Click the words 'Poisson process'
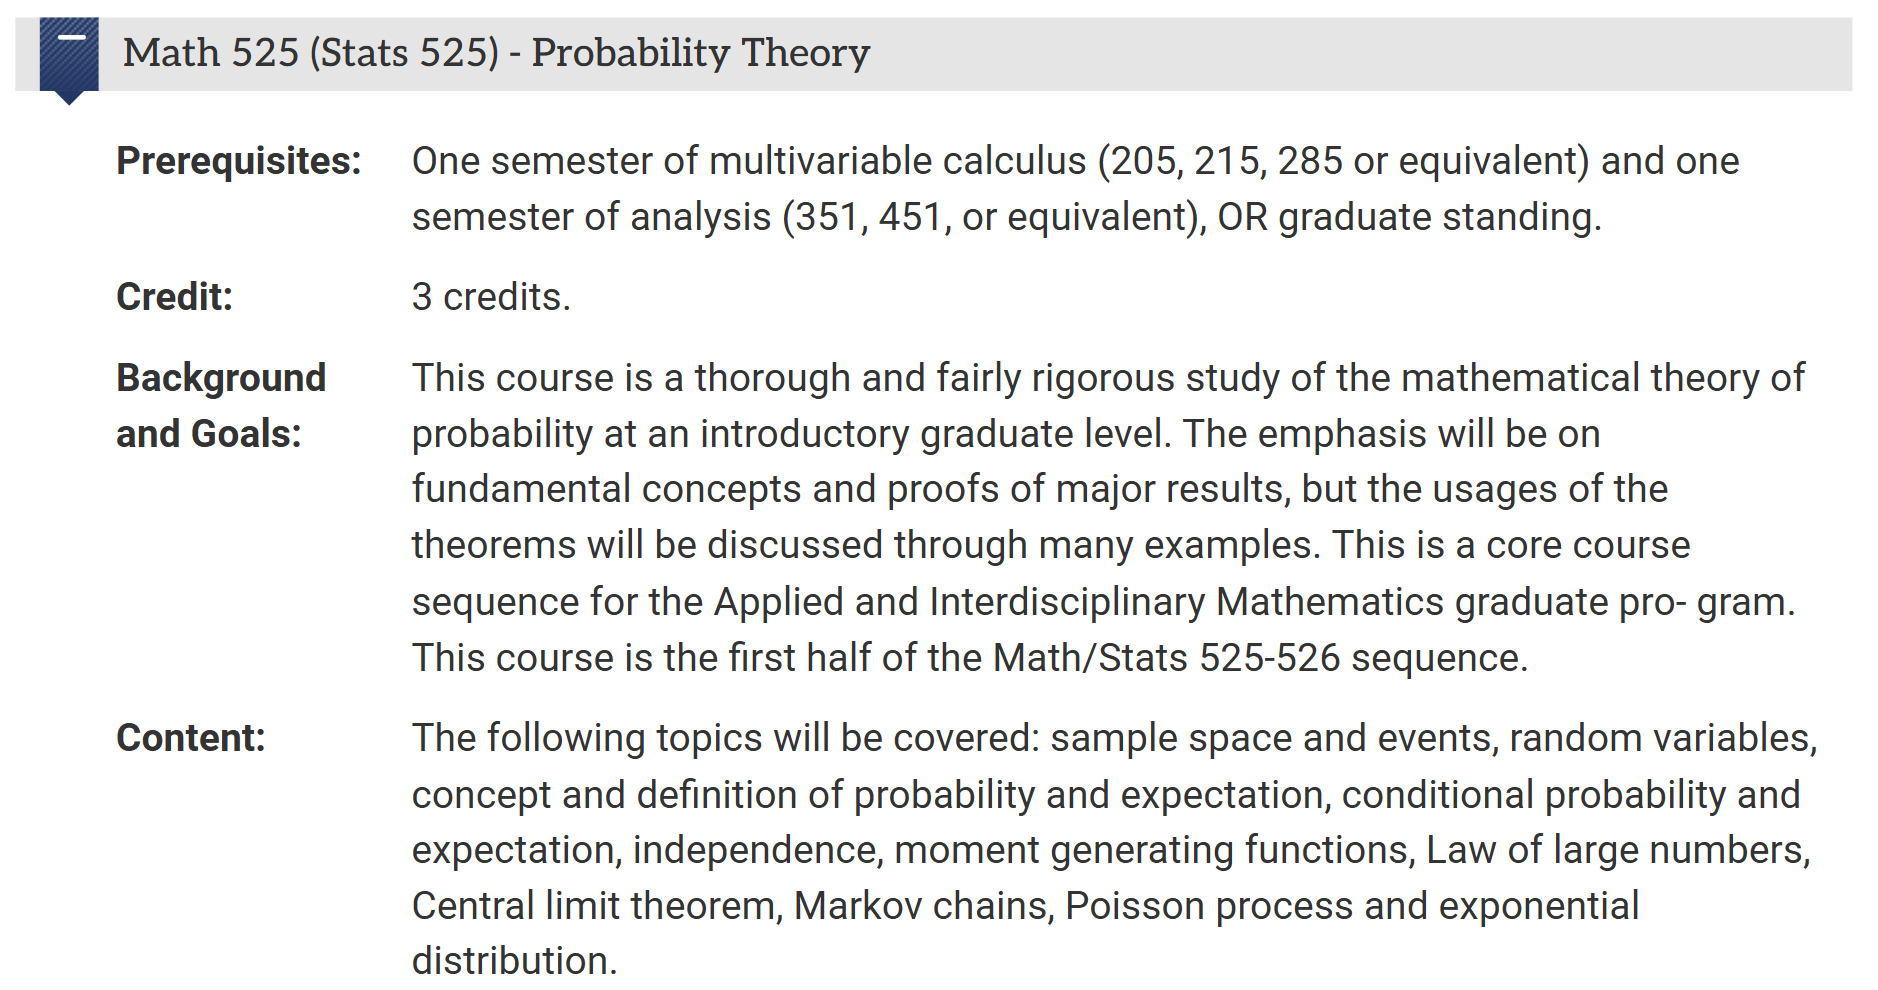The height and width of the screenshot is (990, 1878). [1209, 906]
